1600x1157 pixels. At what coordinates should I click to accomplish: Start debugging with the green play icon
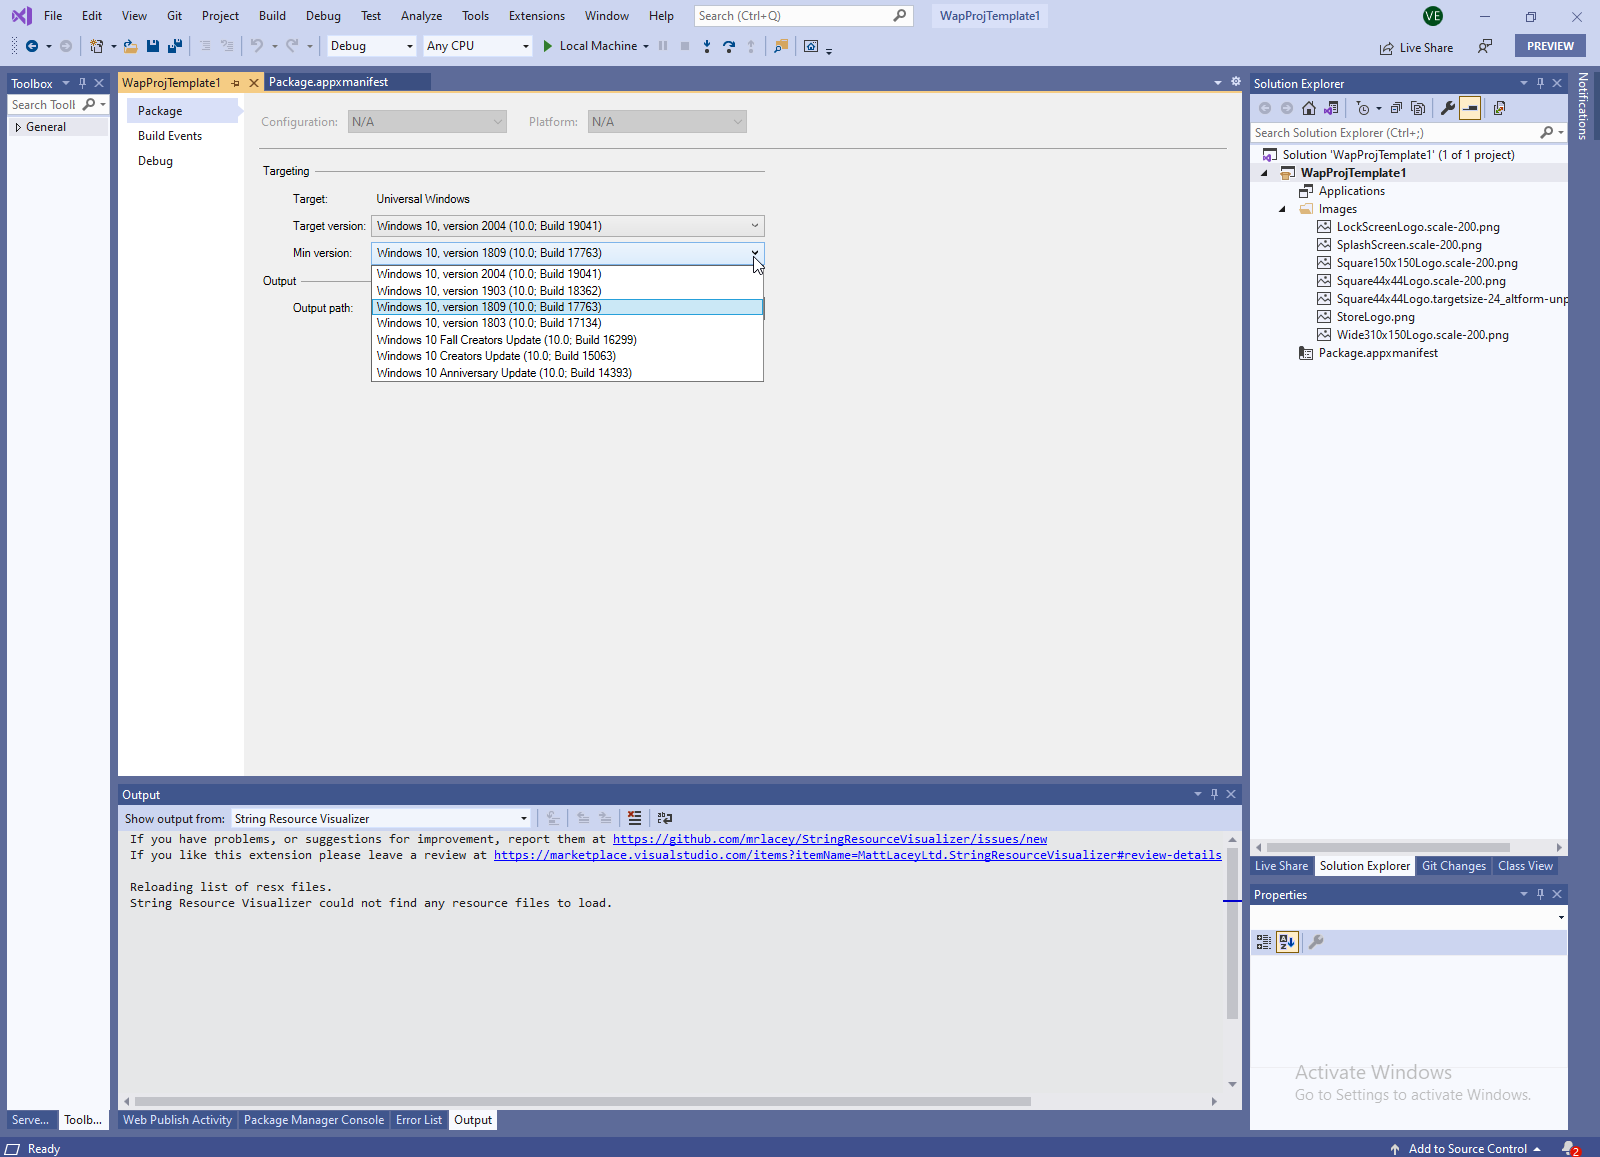point(548,46)
